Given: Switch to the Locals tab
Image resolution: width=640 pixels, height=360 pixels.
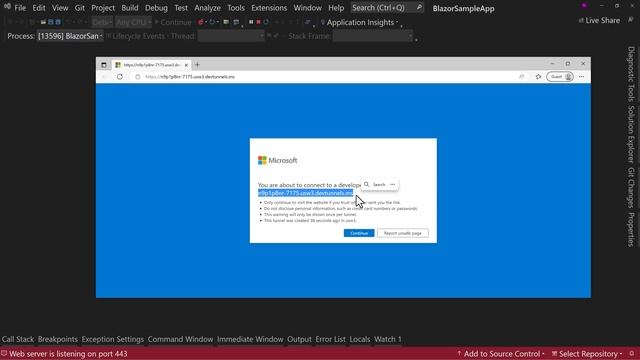Looking at the screenshot, I should [360, 339].
